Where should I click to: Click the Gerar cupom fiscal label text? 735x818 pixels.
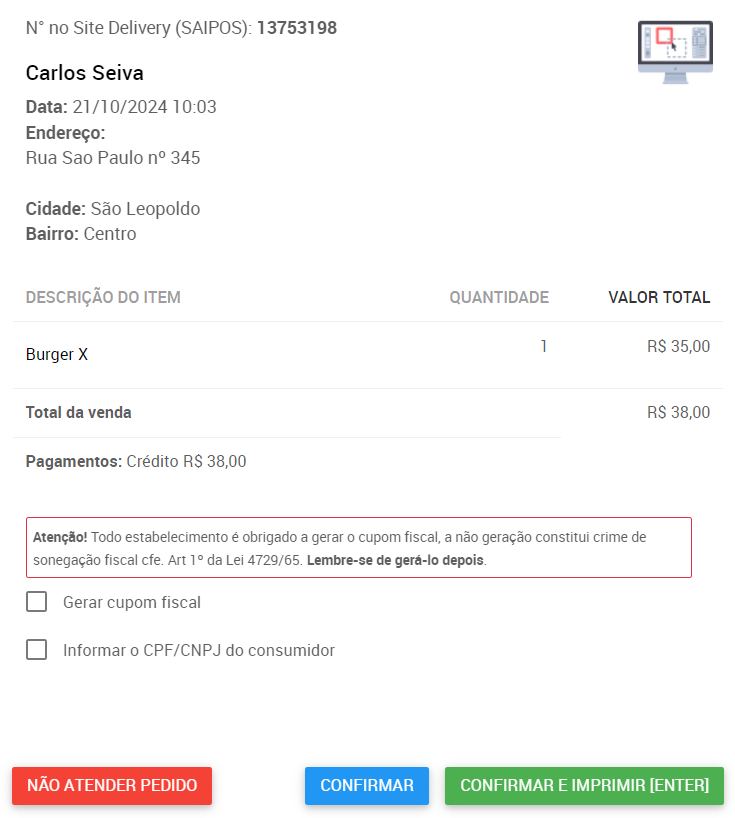(x=132, y=603)
